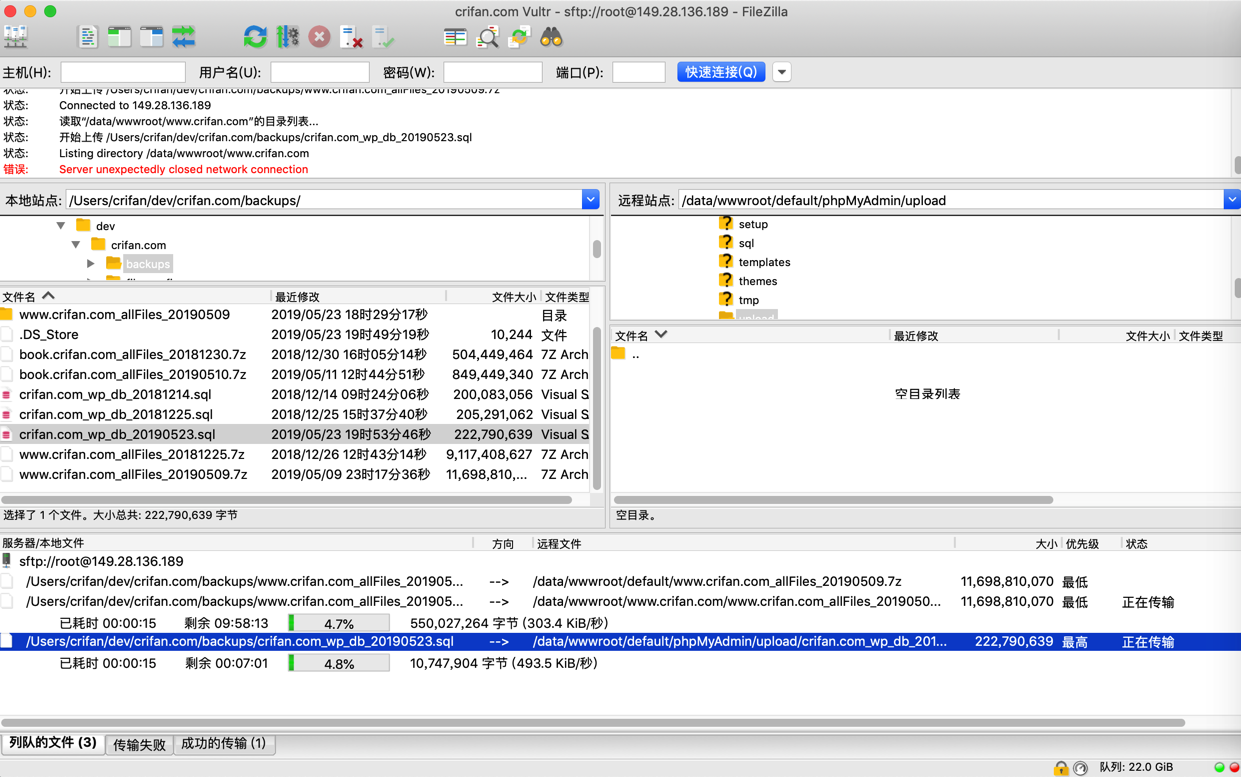Image resolution: width=1241 pixels, height=777 pixels.
Task: Click the red activity LED indicator
Action: point(1233,768)
